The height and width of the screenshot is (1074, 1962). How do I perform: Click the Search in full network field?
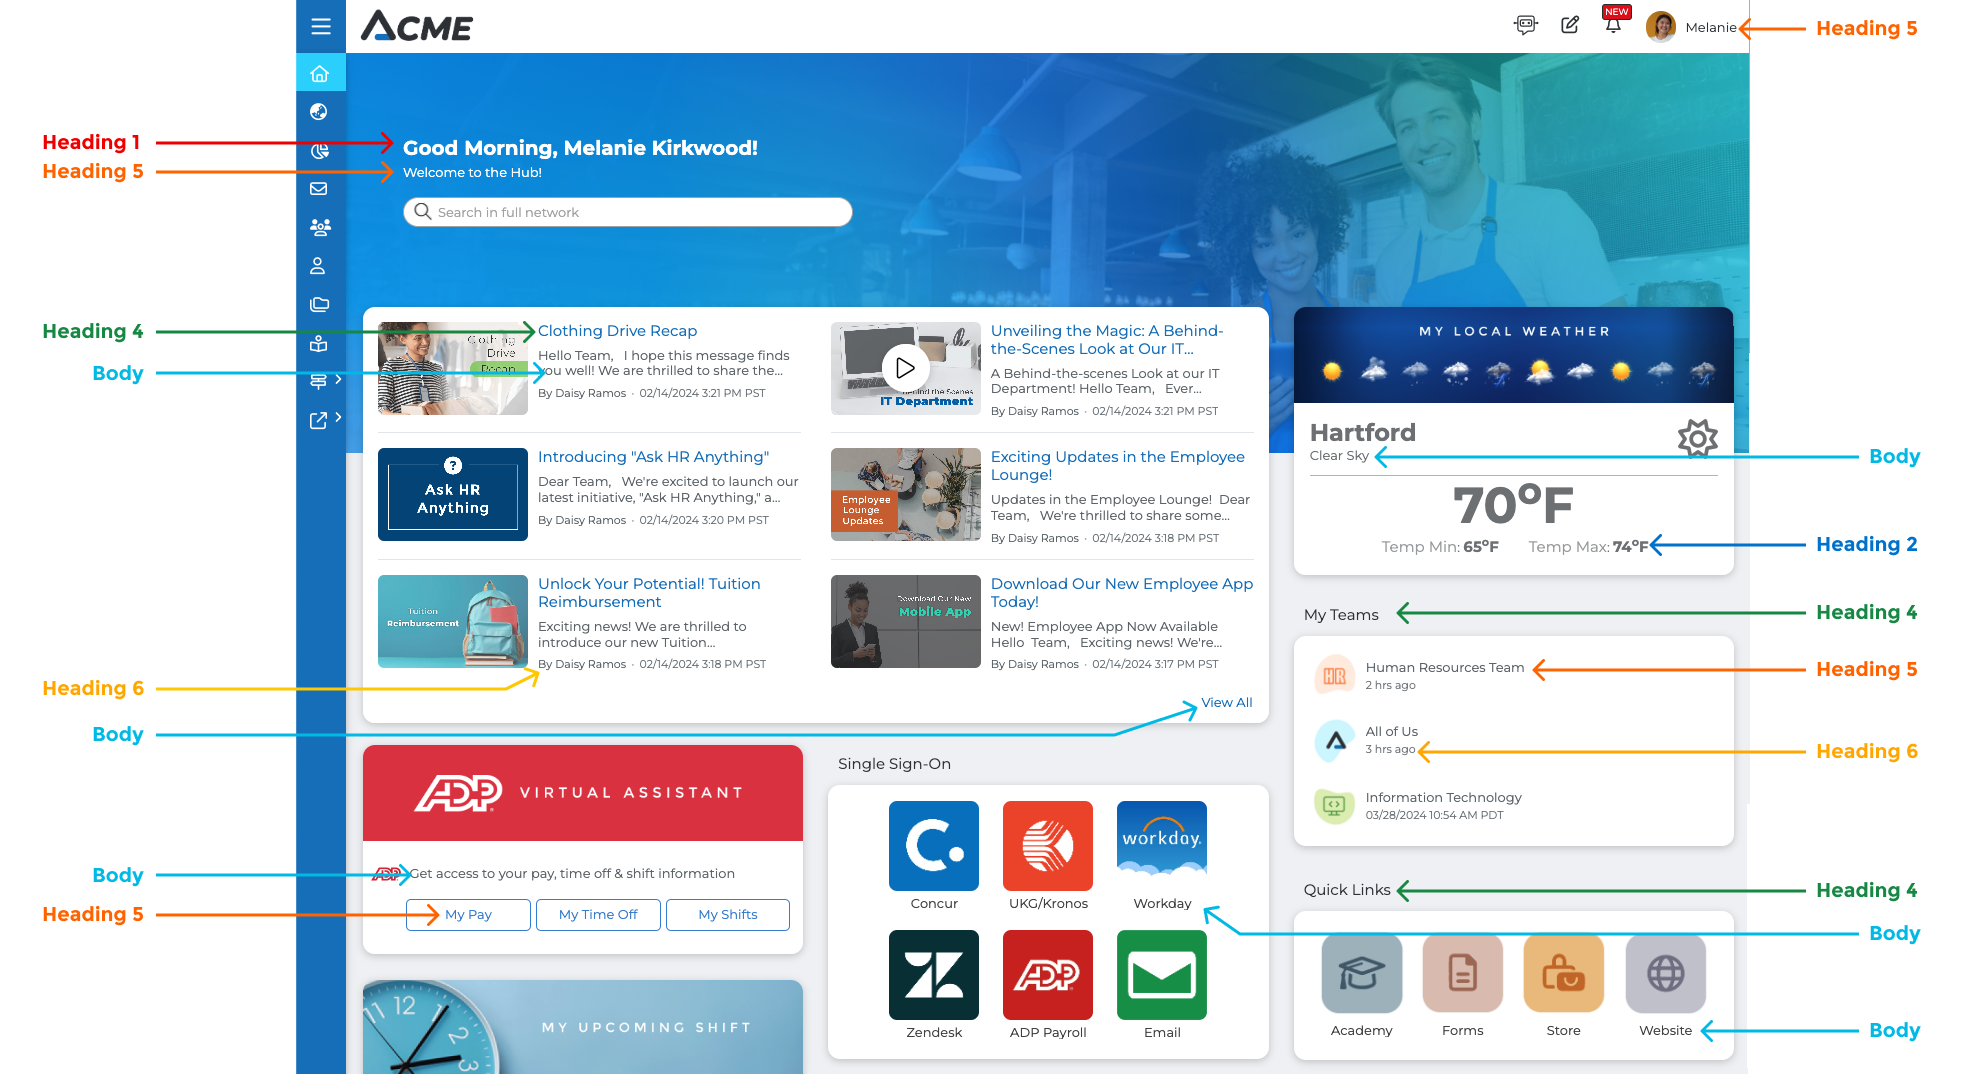628,212
